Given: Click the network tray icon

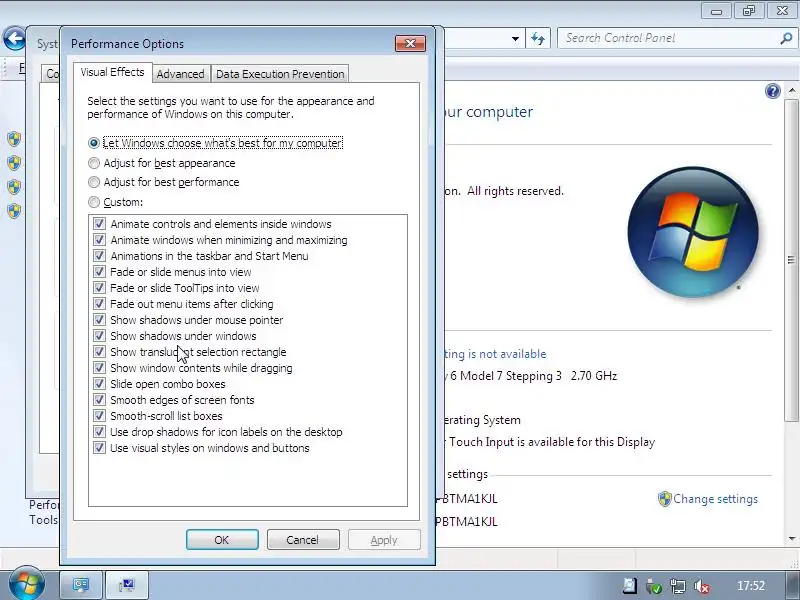Looking at the screenshot, I should tap(678, 586).
